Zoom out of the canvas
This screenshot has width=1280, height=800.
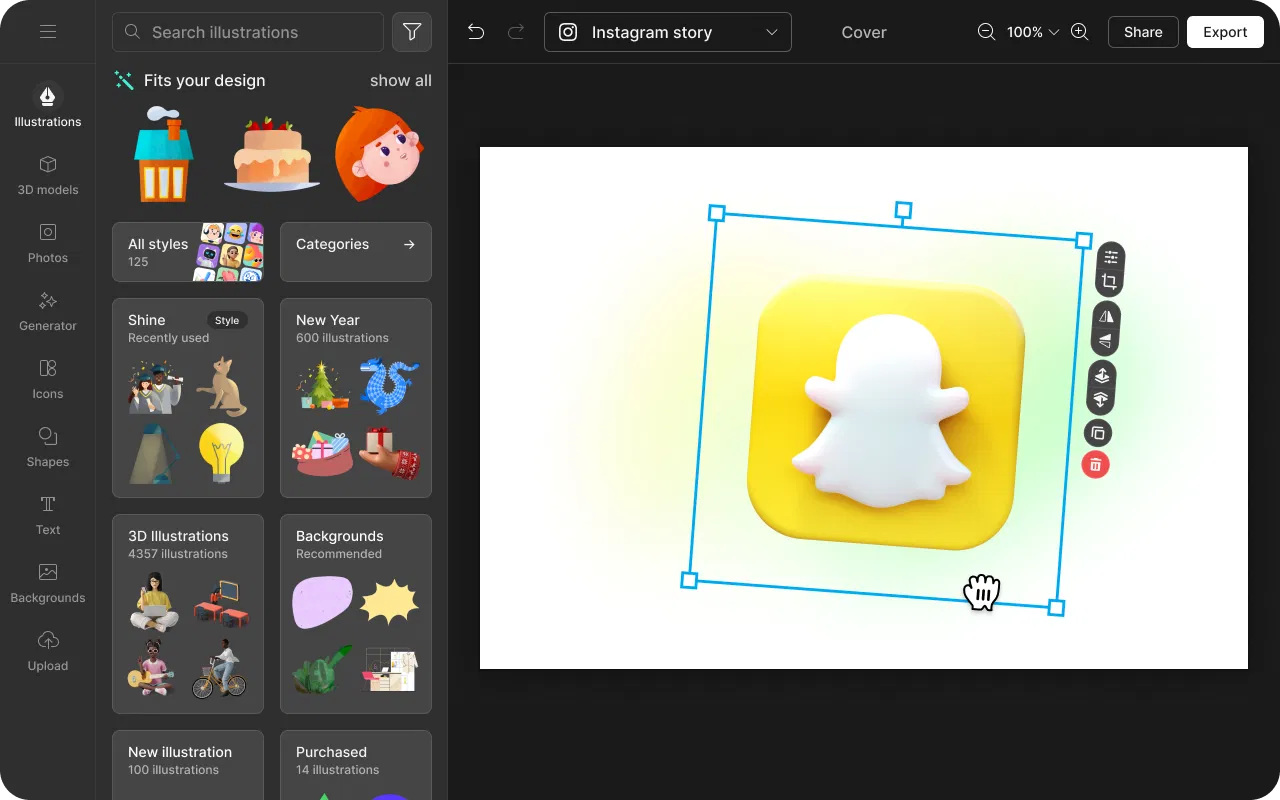click(x=986, y=32)
